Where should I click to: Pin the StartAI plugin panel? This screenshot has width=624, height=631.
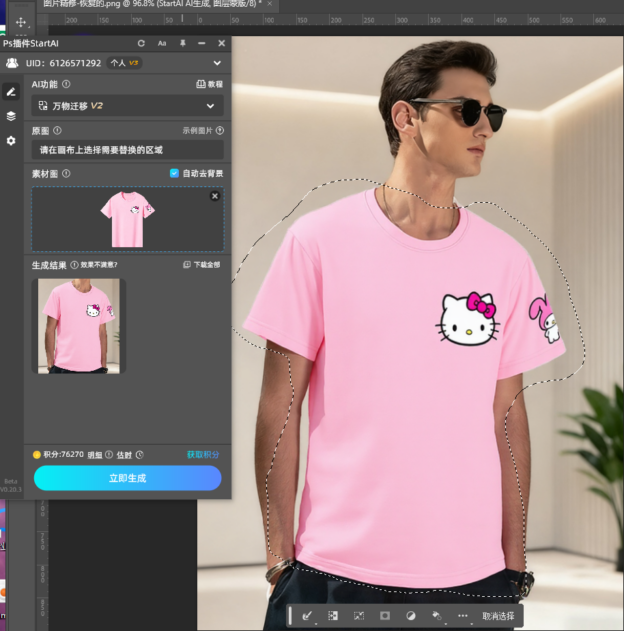[182, 44]
